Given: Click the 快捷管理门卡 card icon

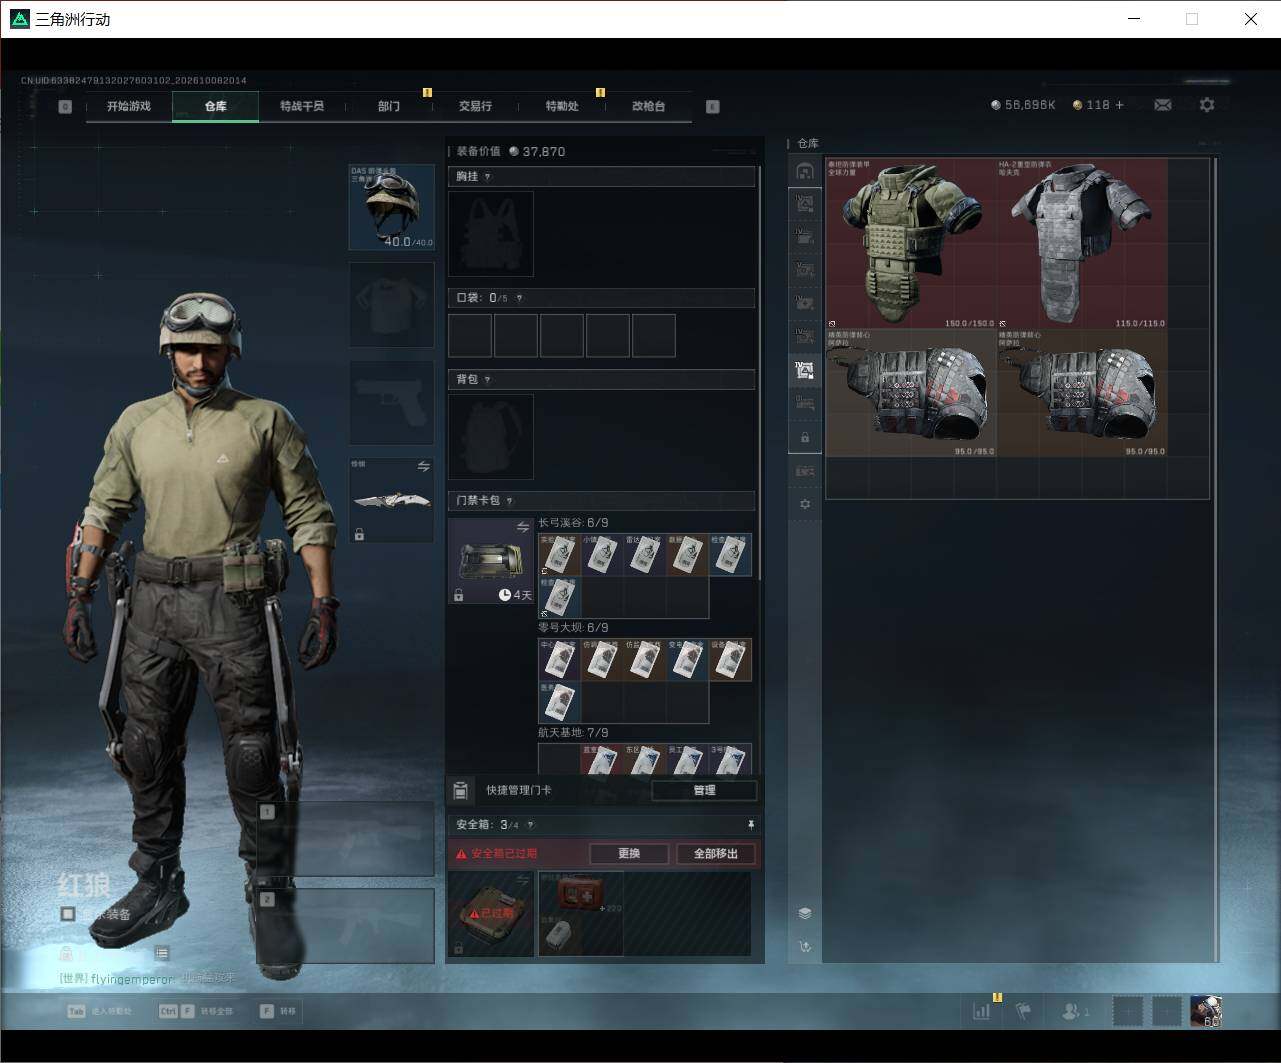Looking at the screenshot, I should (x=461, y=790).
